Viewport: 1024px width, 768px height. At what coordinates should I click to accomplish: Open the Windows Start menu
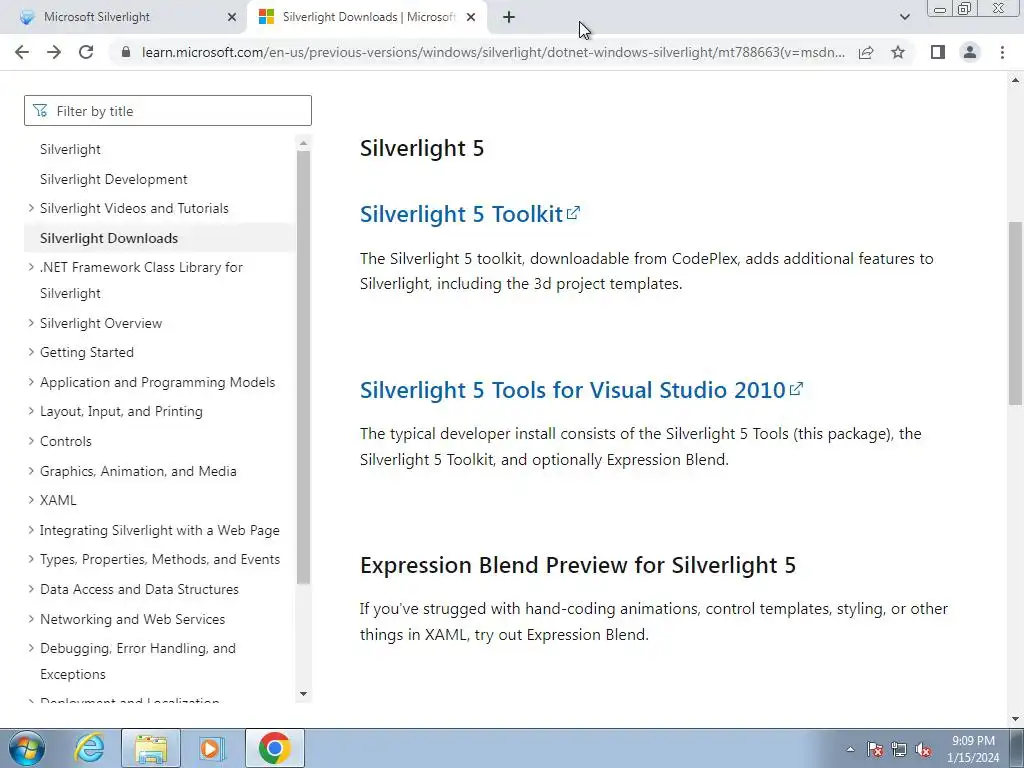[x=27, y=748]
